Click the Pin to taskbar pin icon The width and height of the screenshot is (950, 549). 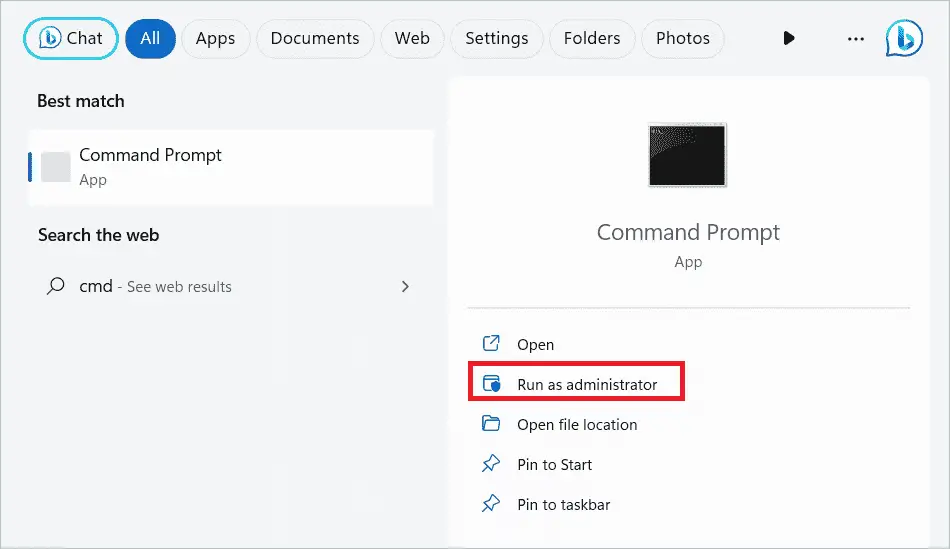coord(491,504)
